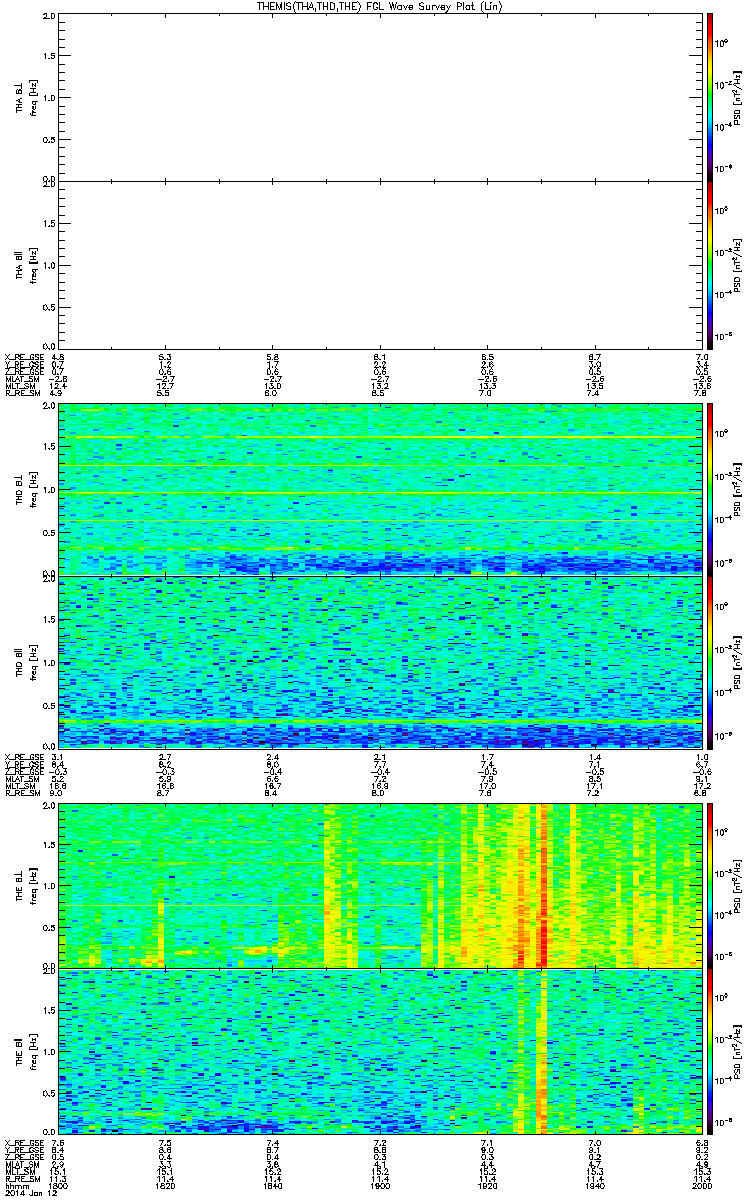Click the THD BL colorbar

pyautogui.click(x=709, y=490)
